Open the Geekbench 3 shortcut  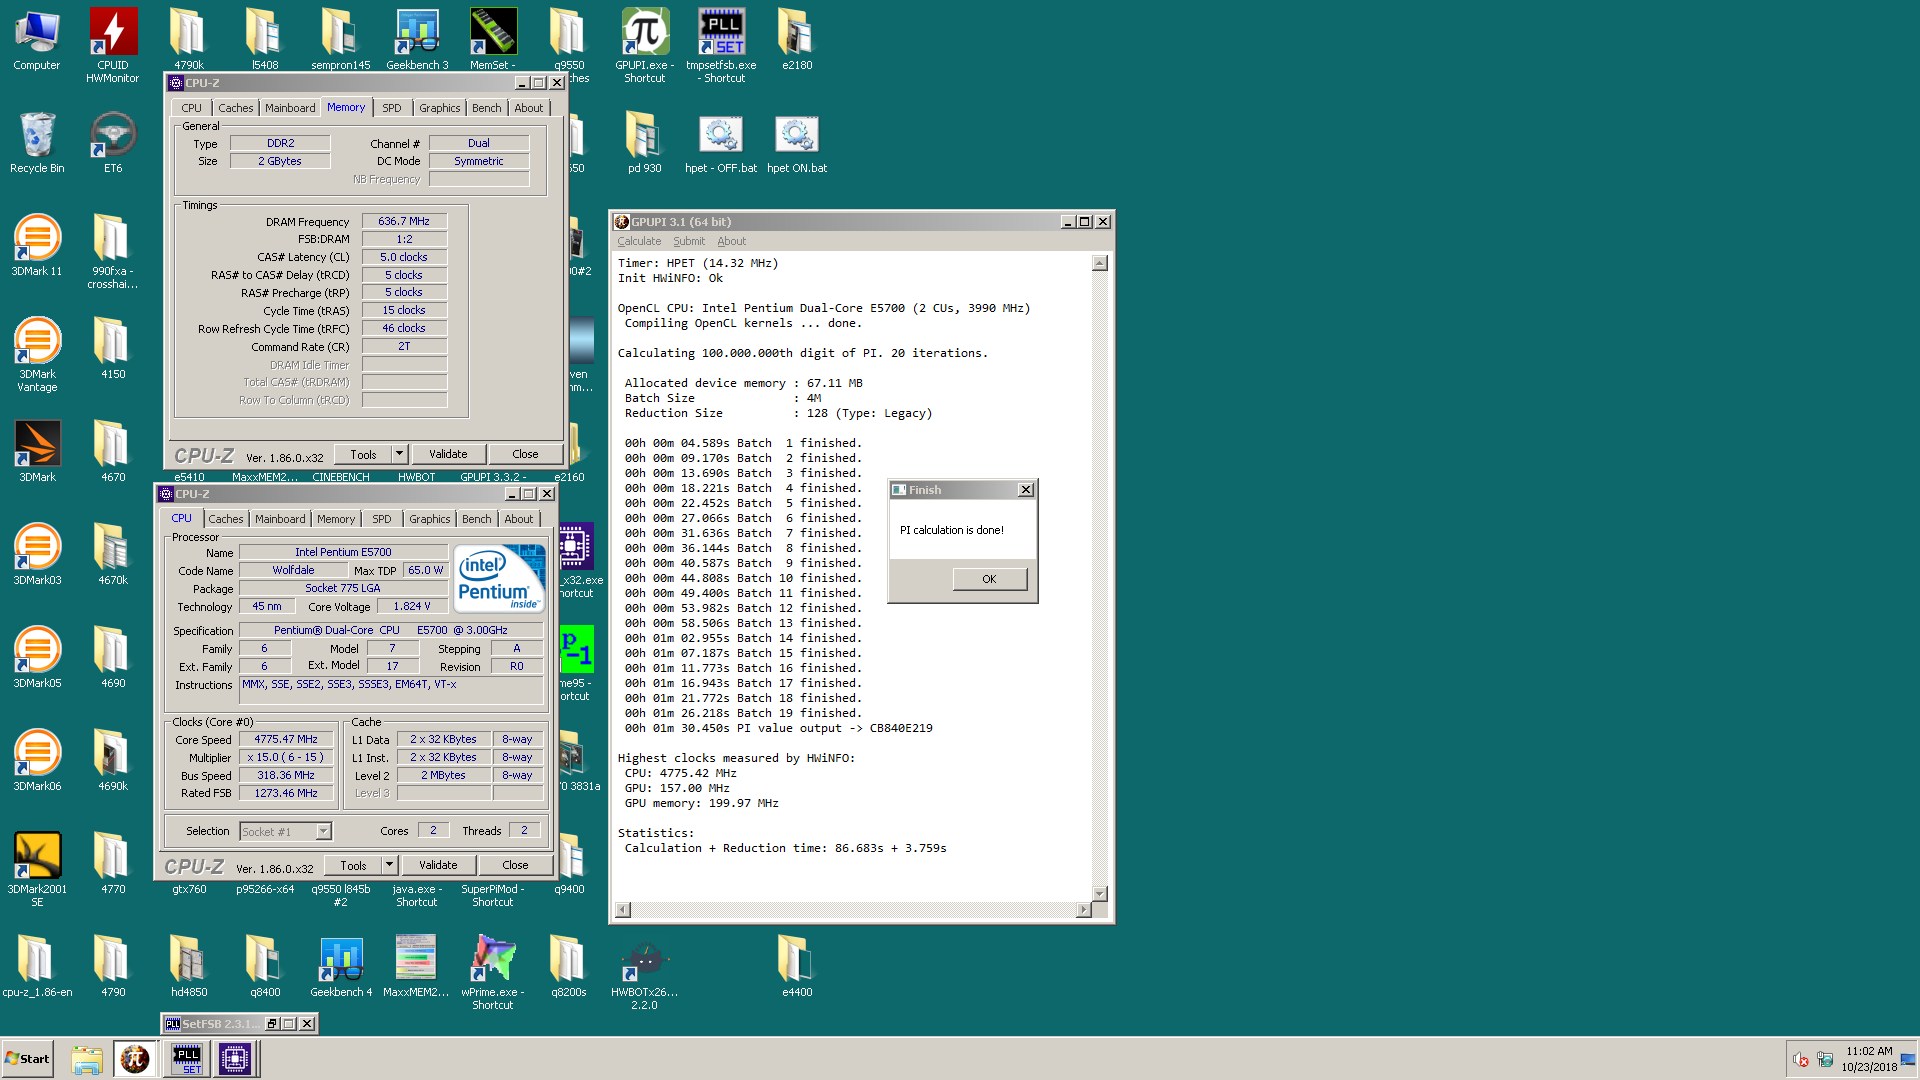coord(417,40)
